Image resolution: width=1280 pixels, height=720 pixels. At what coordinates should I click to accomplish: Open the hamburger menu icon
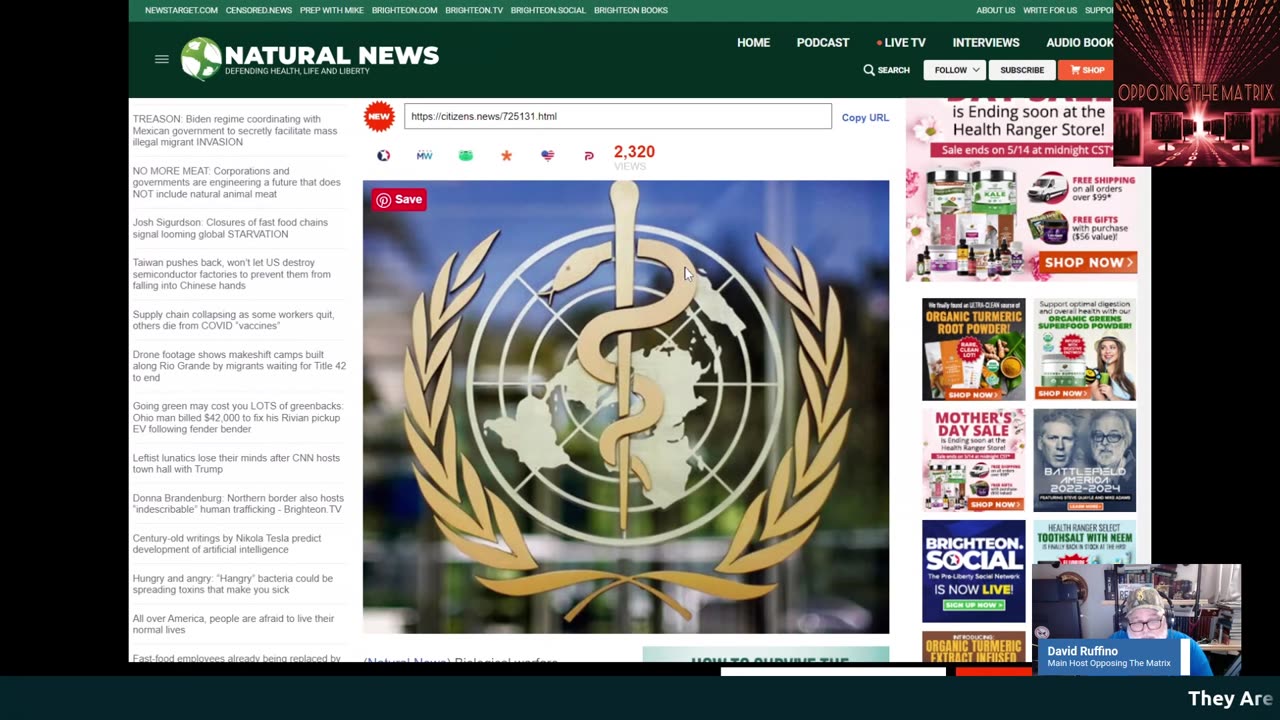tap(161, 59)
